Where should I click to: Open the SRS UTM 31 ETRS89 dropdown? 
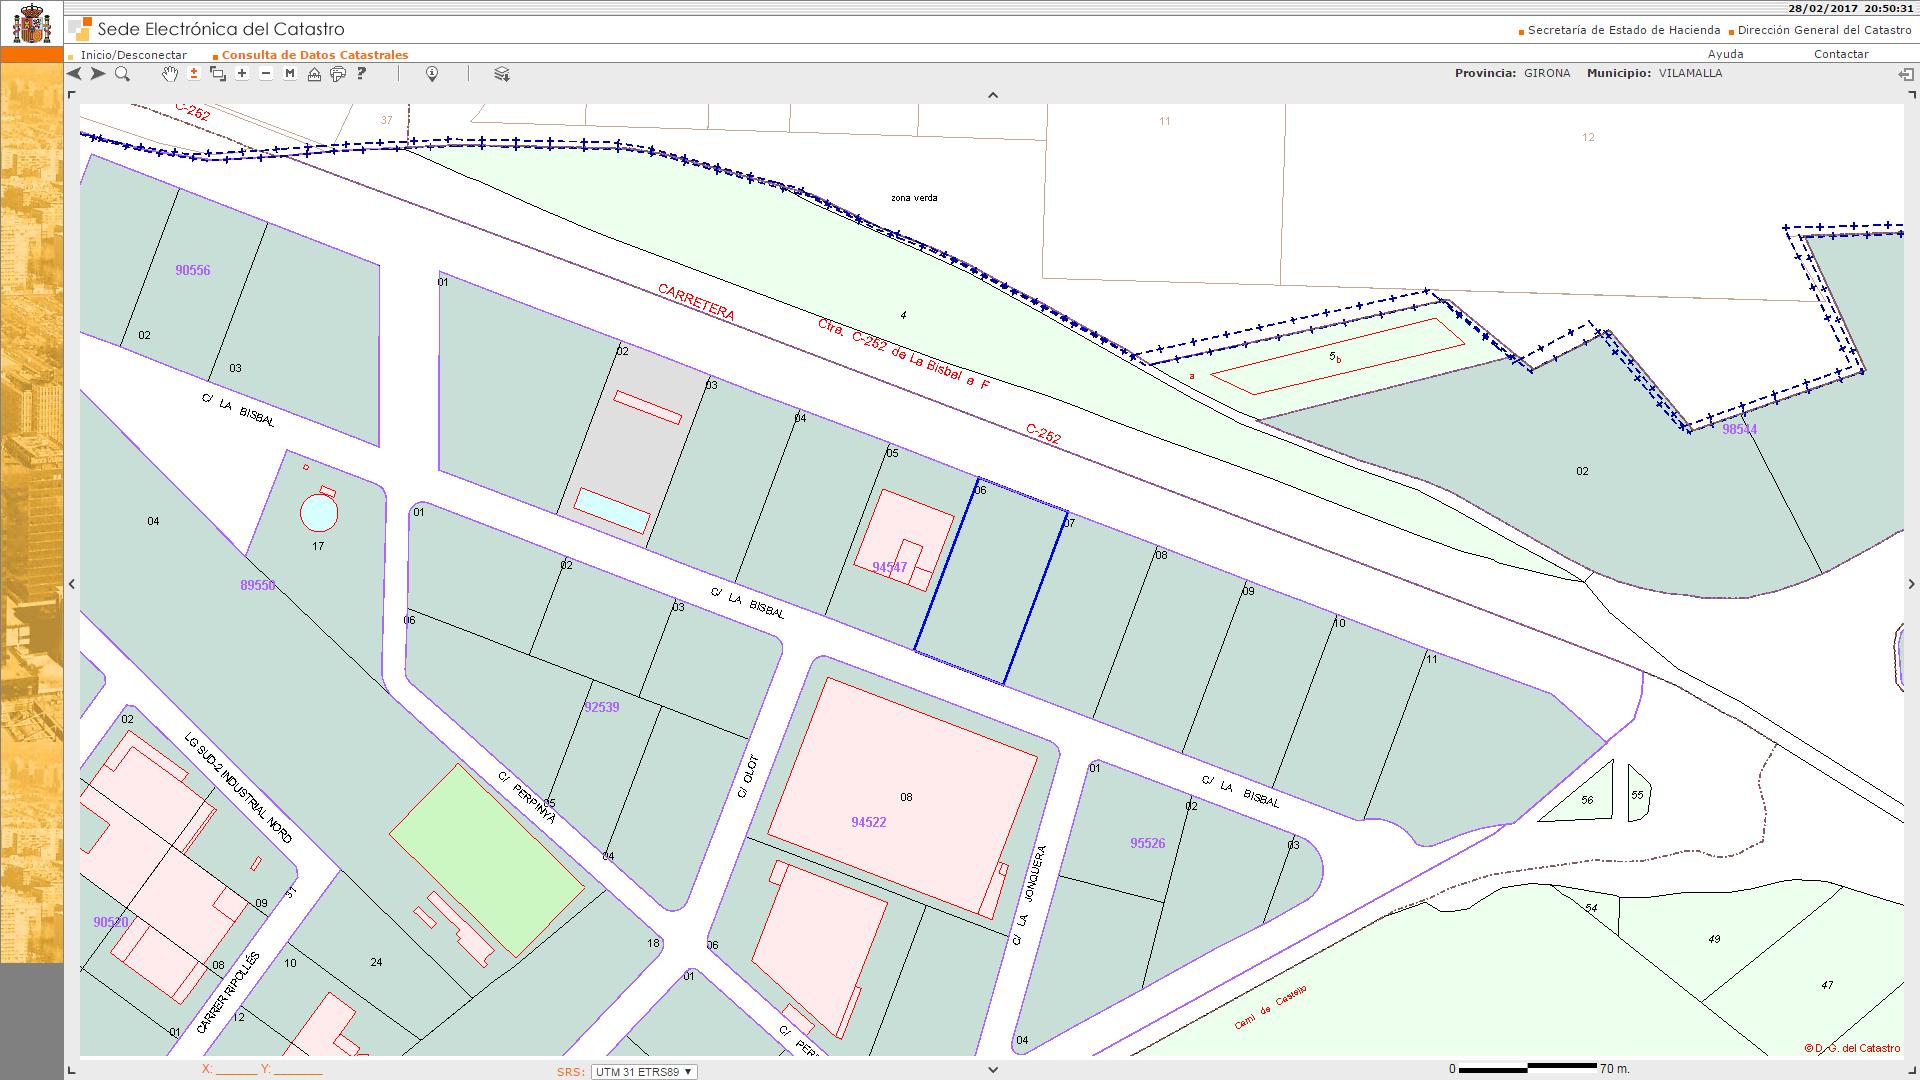tap(644, 1071)
